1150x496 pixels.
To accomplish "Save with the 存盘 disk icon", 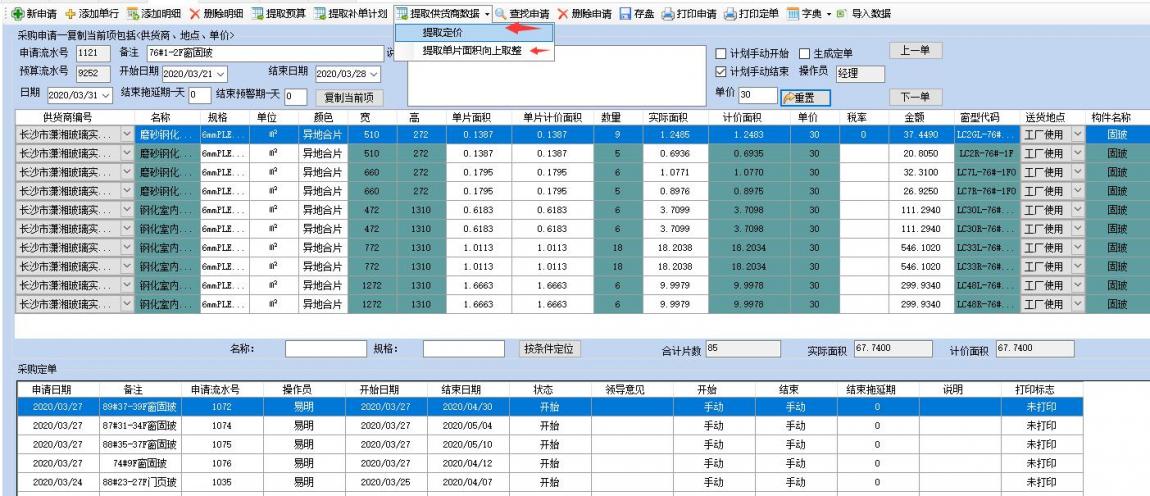I will pos(625,12).
